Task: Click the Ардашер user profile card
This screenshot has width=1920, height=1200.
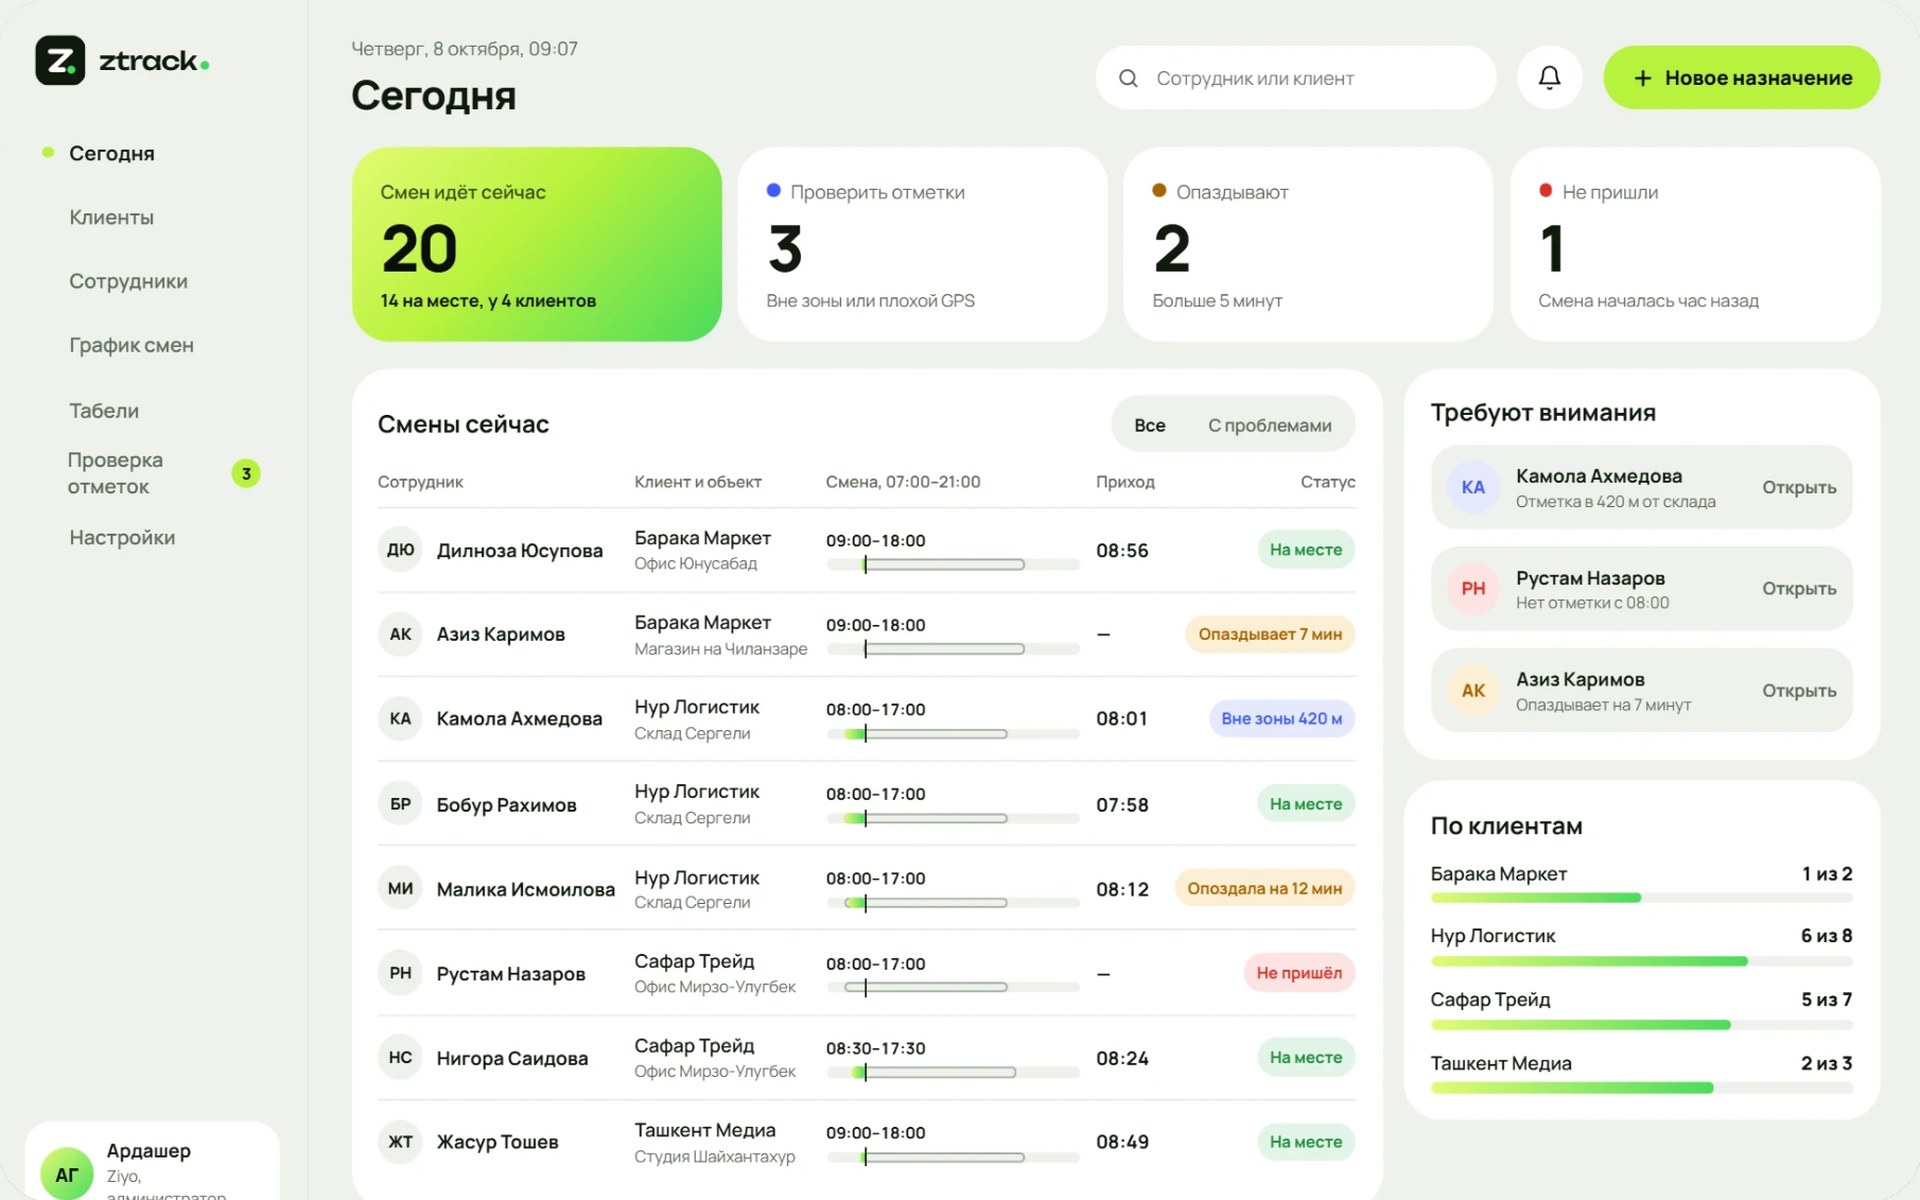Action: [152, 1162]
